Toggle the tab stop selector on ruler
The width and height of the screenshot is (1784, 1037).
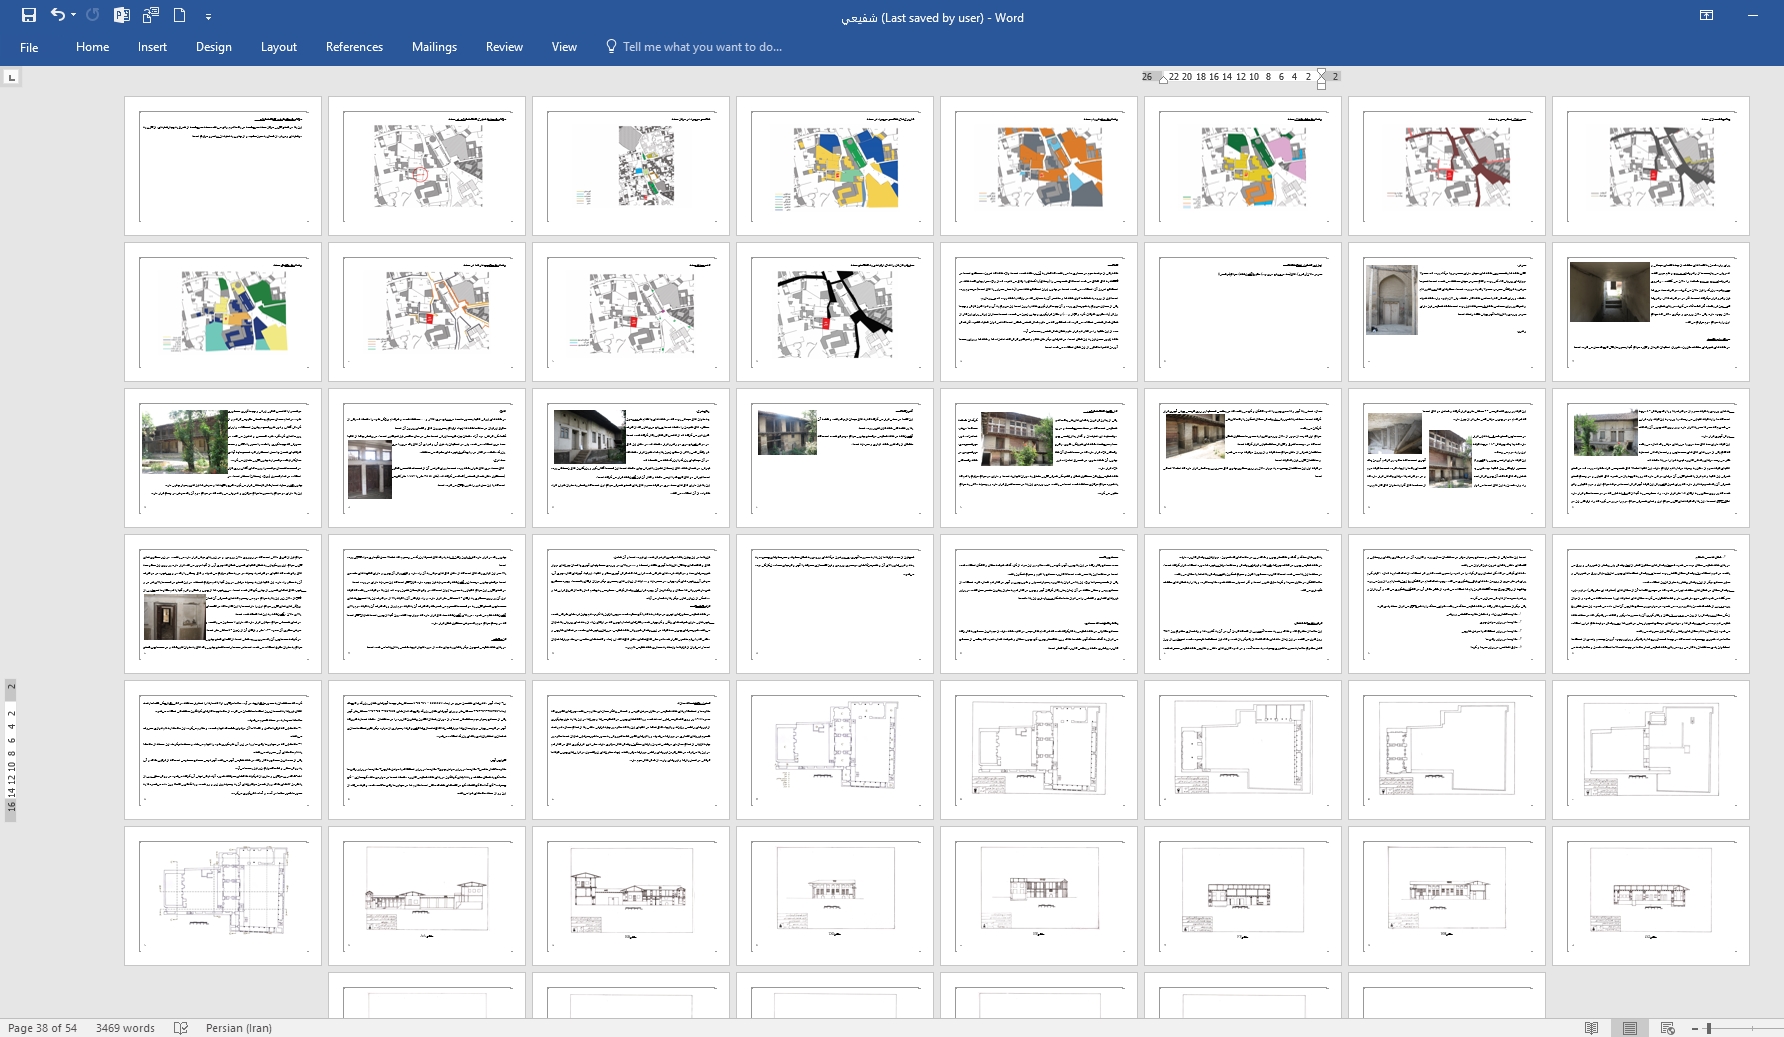(x=11, y=77)
